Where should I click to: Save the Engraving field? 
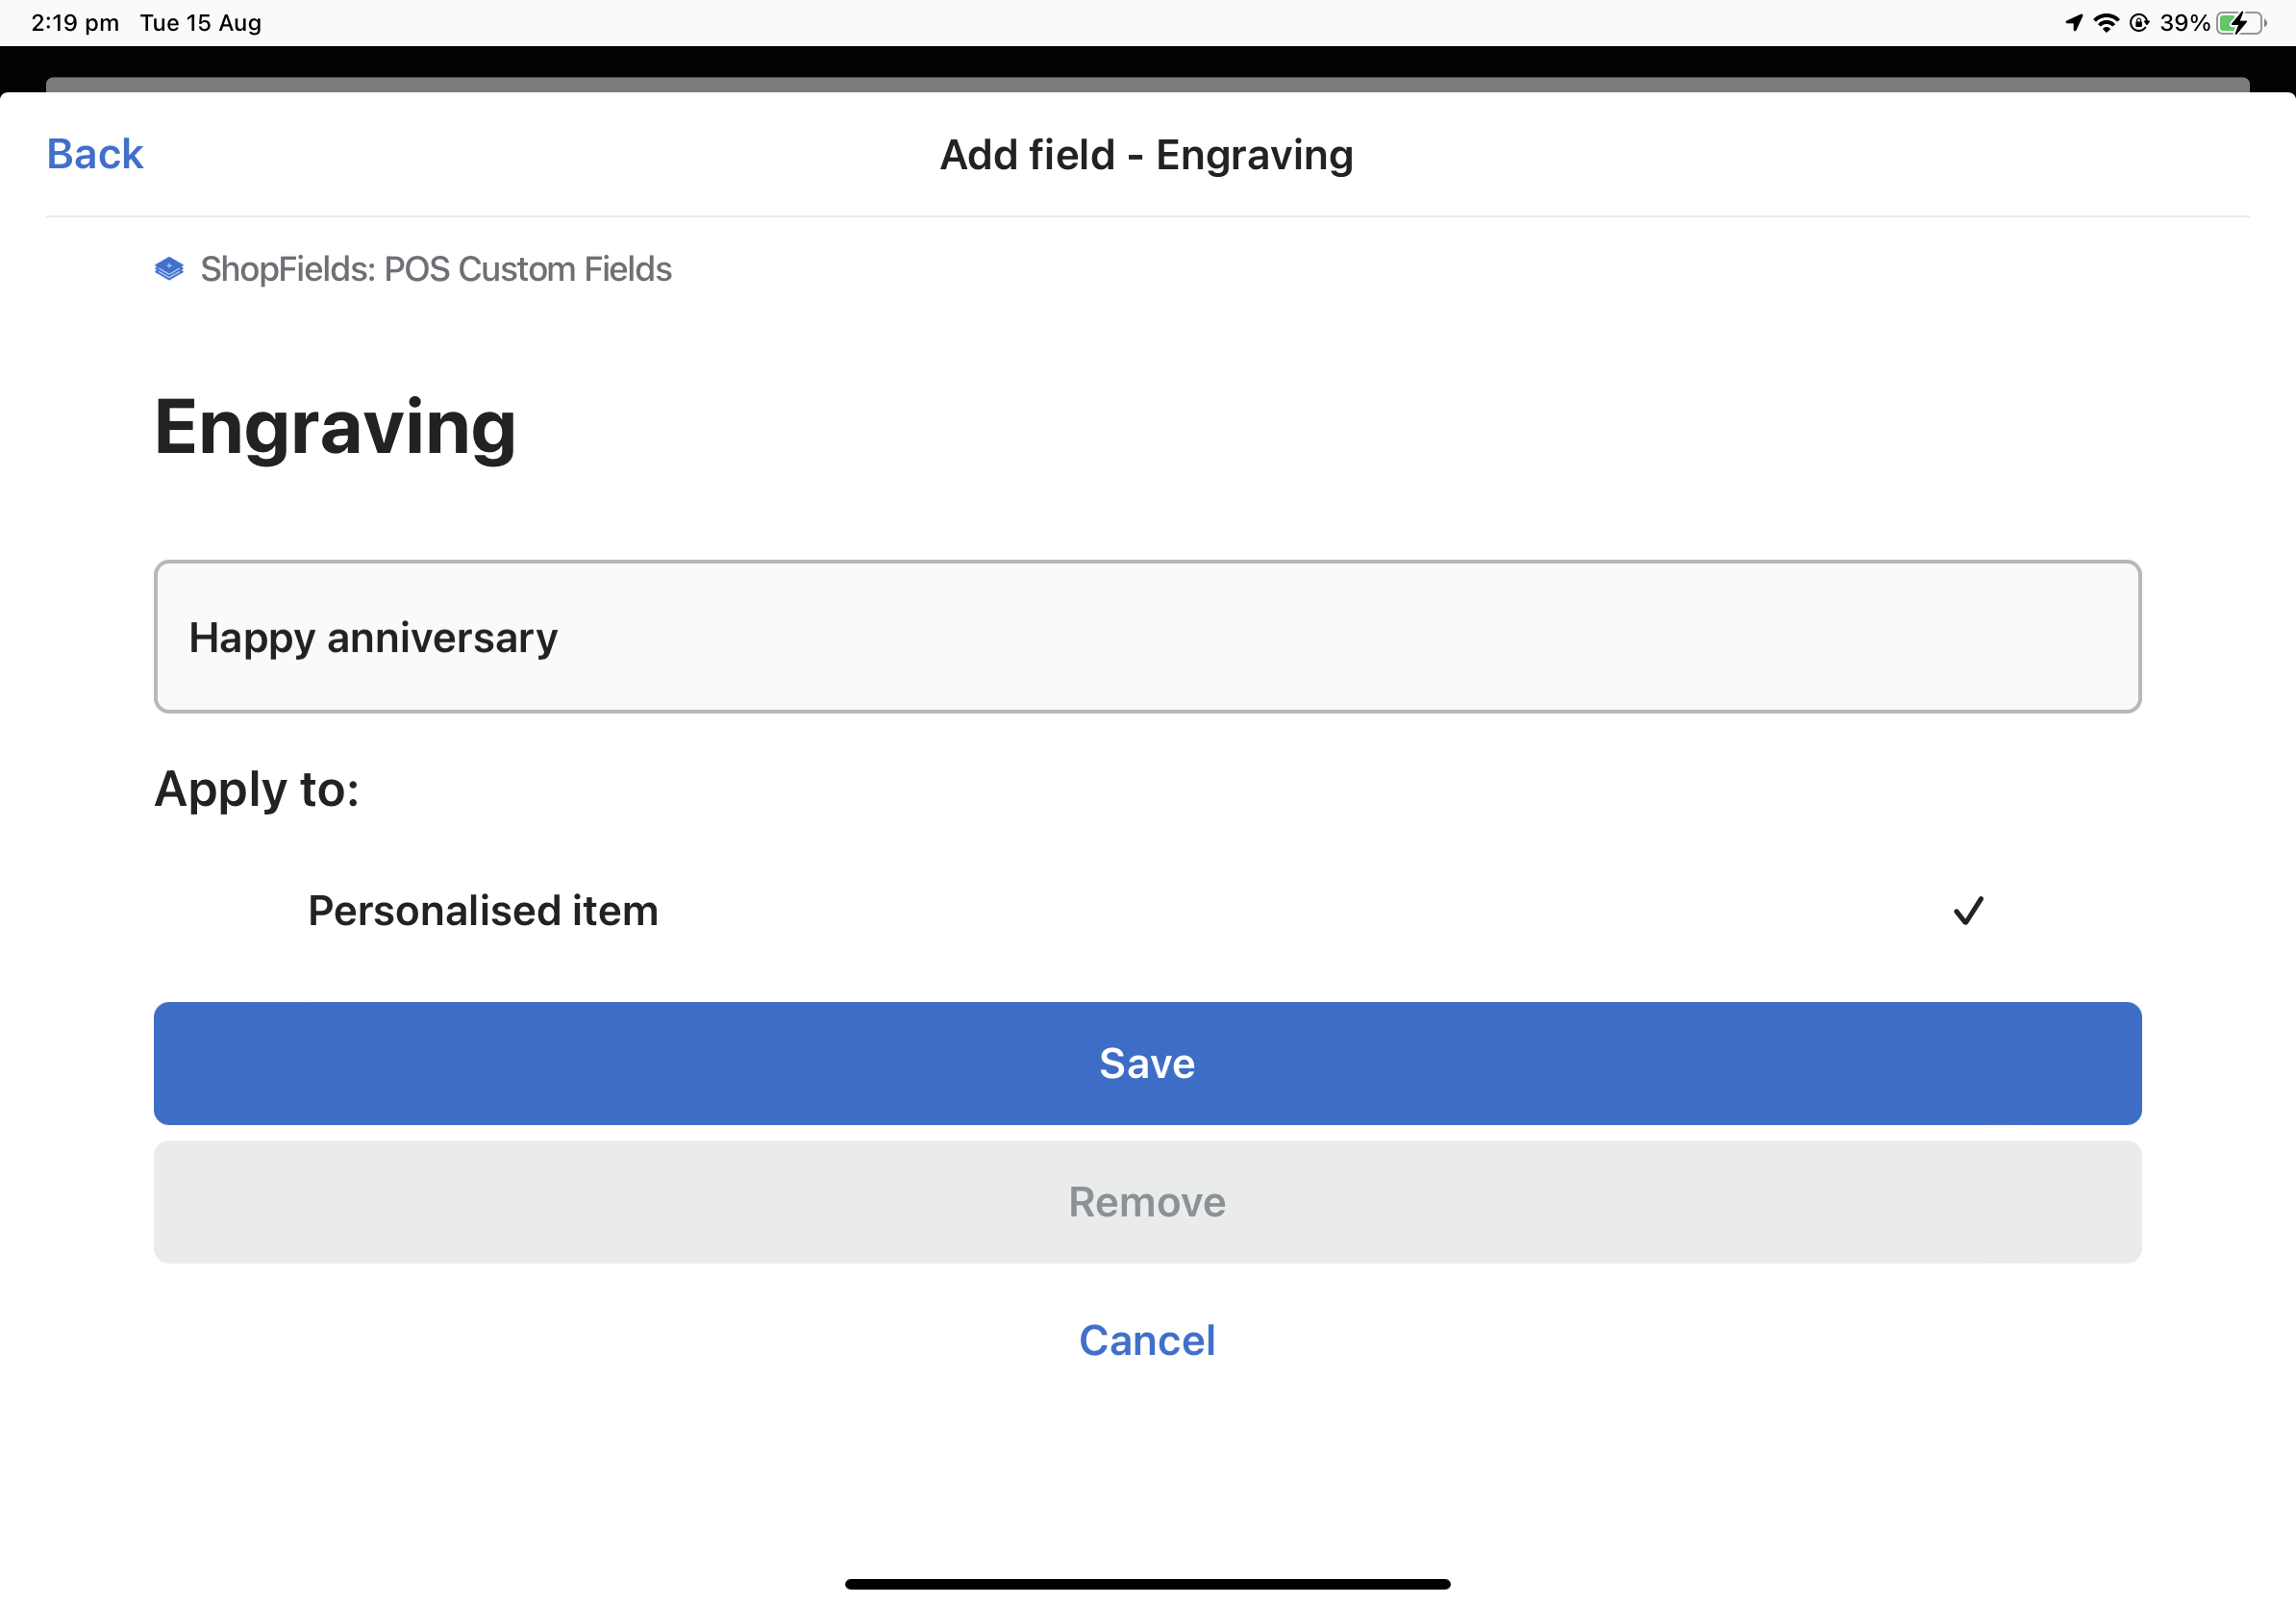[1147, 1063]
